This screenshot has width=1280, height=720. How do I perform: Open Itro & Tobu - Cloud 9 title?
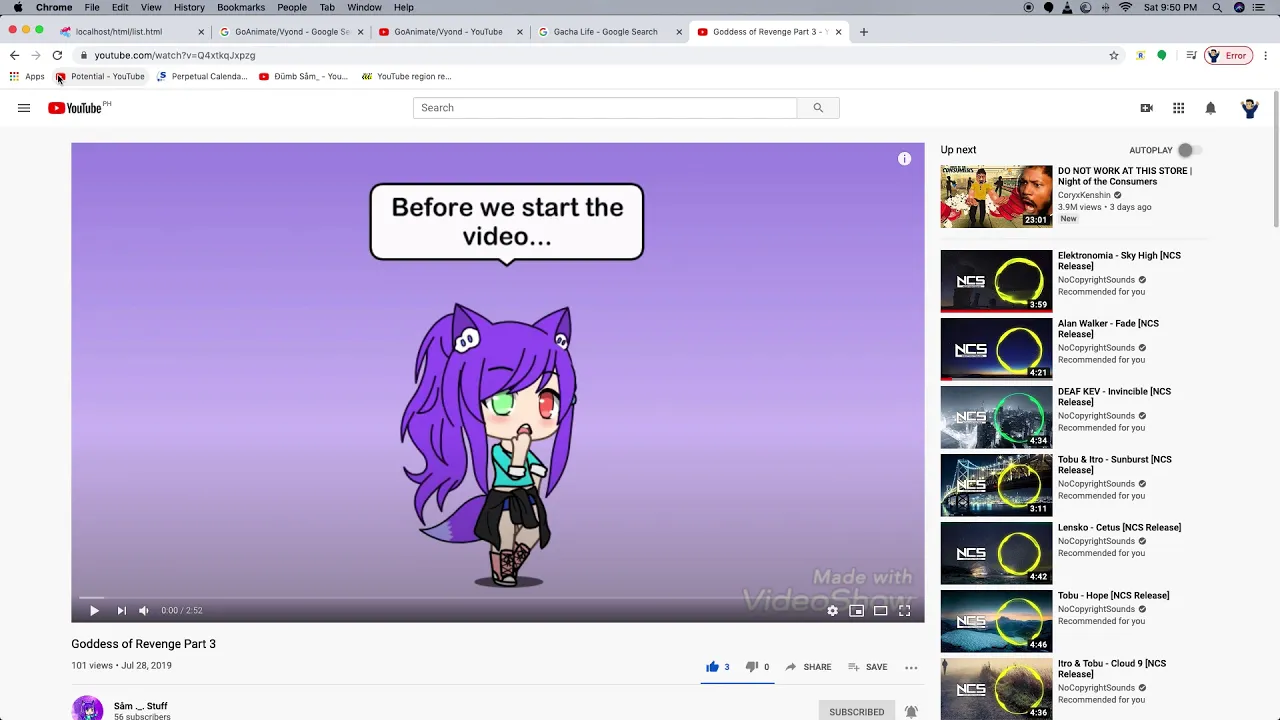[x=1112, y=669]
